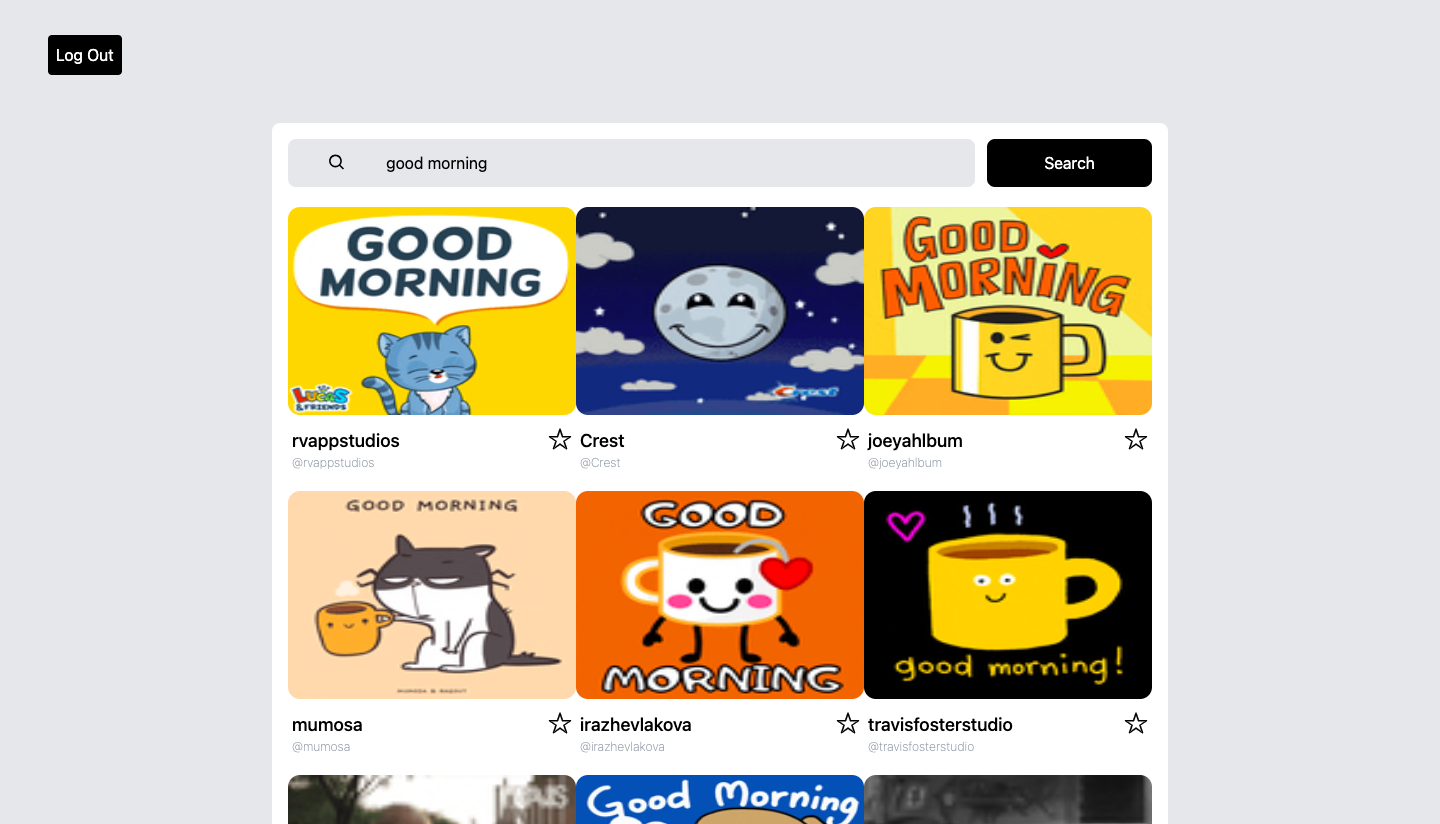This screenshot has height=824, width=1440.
Task: Toggle favorite on the mumosa cat GIF
Action: click(x=559, y=723)
